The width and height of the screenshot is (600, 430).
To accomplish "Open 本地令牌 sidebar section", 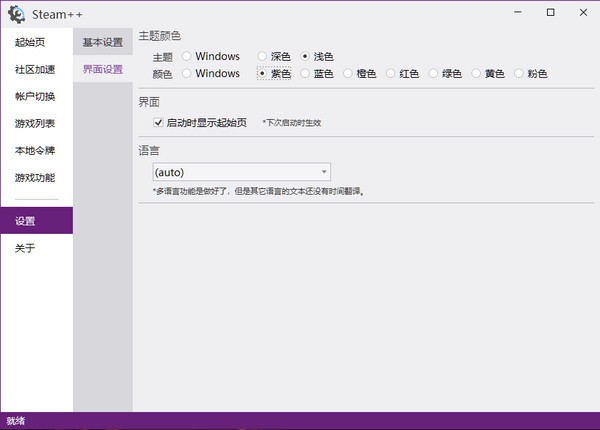I will [x=35, y=151].
